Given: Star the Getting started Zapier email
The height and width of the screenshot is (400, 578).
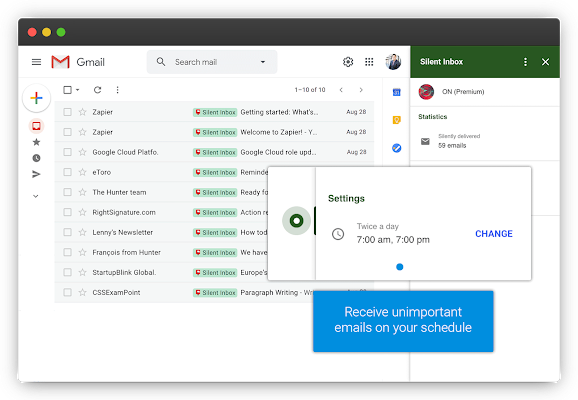Looking at the screenshot, I should point(83,112).
